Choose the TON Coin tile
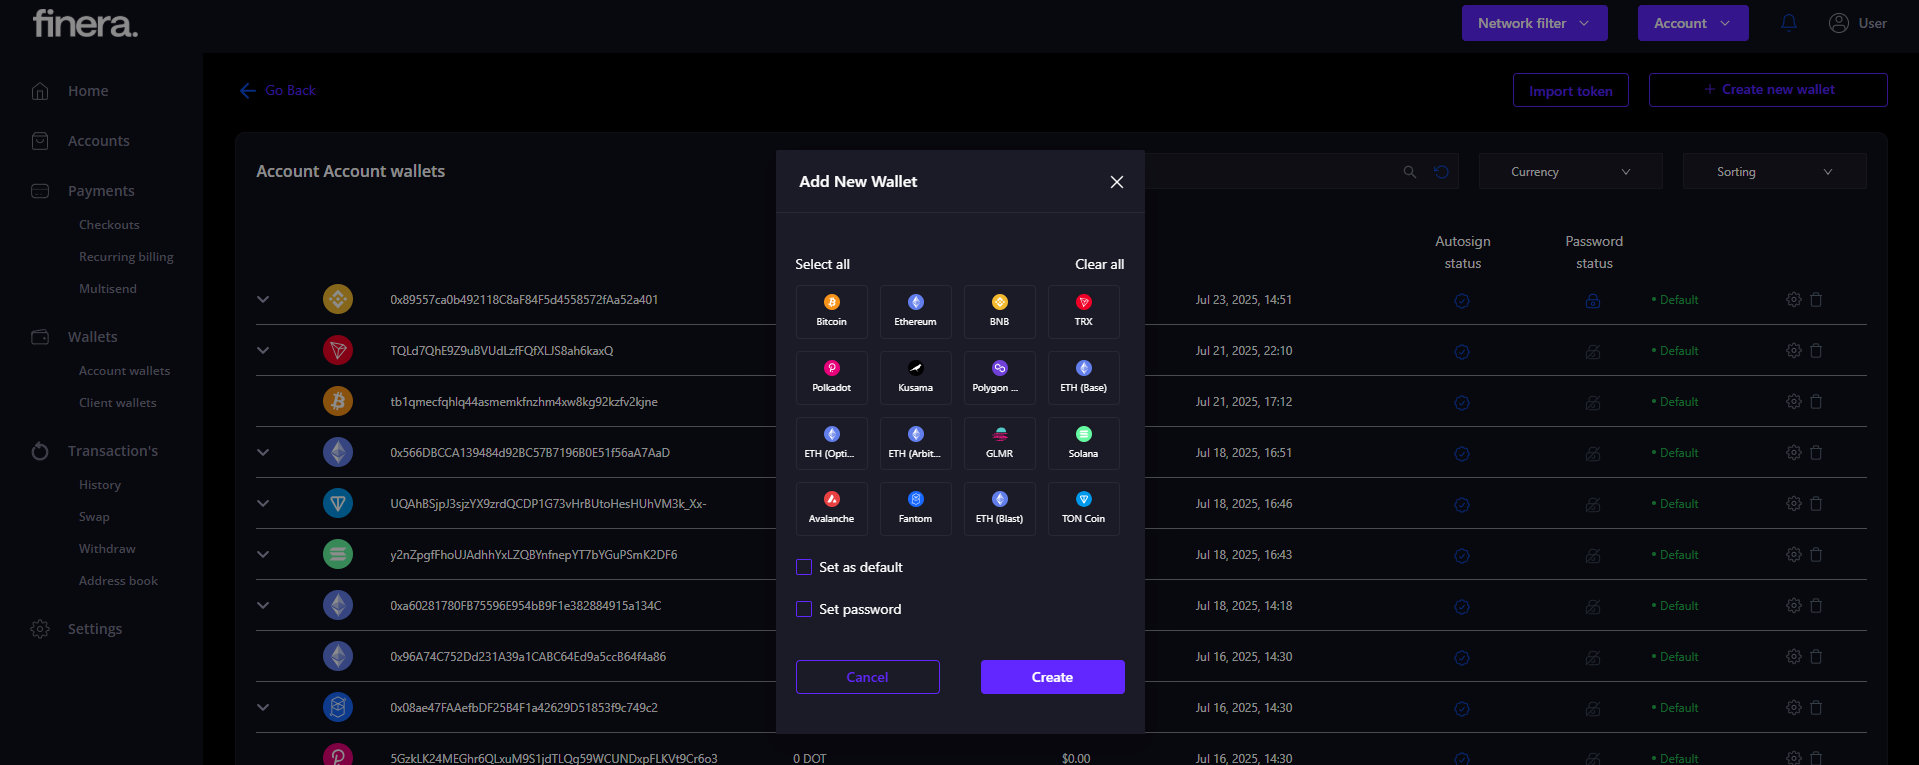 click(x=1083, y=508)
